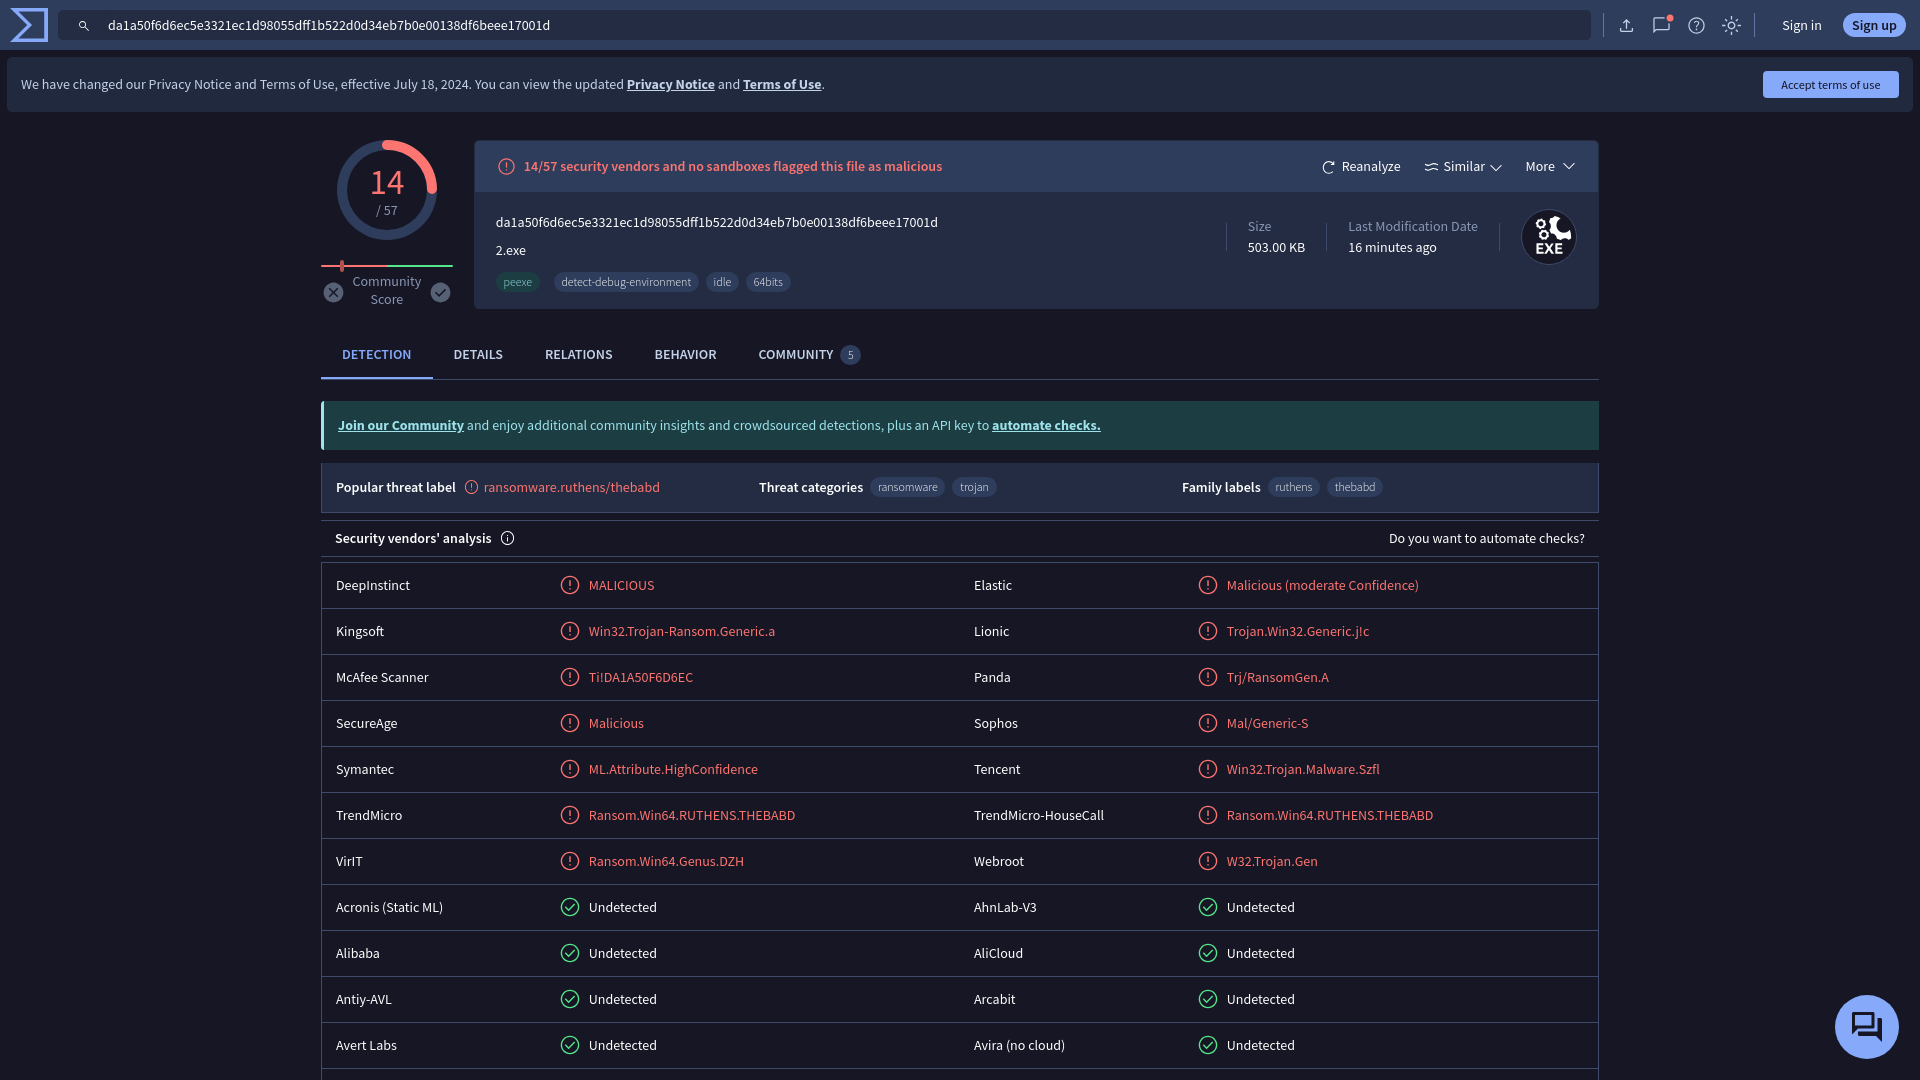Click the EXE file type icon
Viewport: 1920px width, 1080px height.
tap(1549, 237)
